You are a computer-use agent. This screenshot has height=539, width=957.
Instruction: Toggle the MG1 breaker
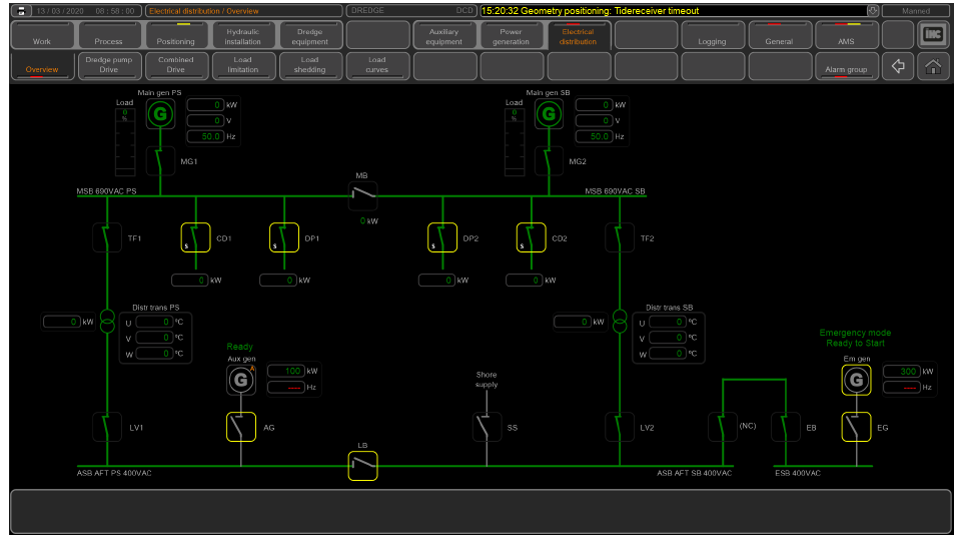click(x=161, y=161)
